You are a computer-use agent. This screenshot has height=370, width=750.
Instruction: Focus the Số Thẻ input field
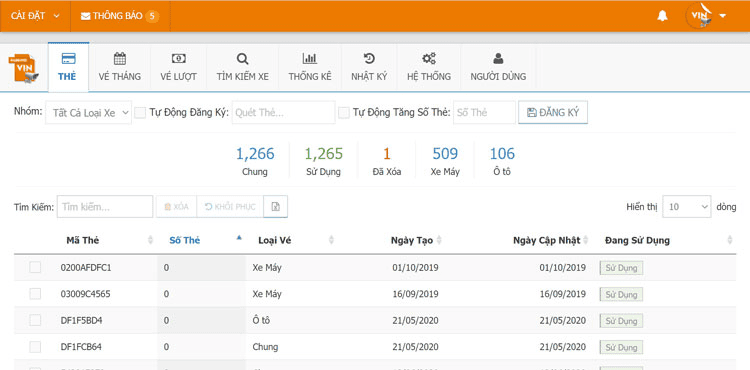pyautogui.click(x=484, y=112)
